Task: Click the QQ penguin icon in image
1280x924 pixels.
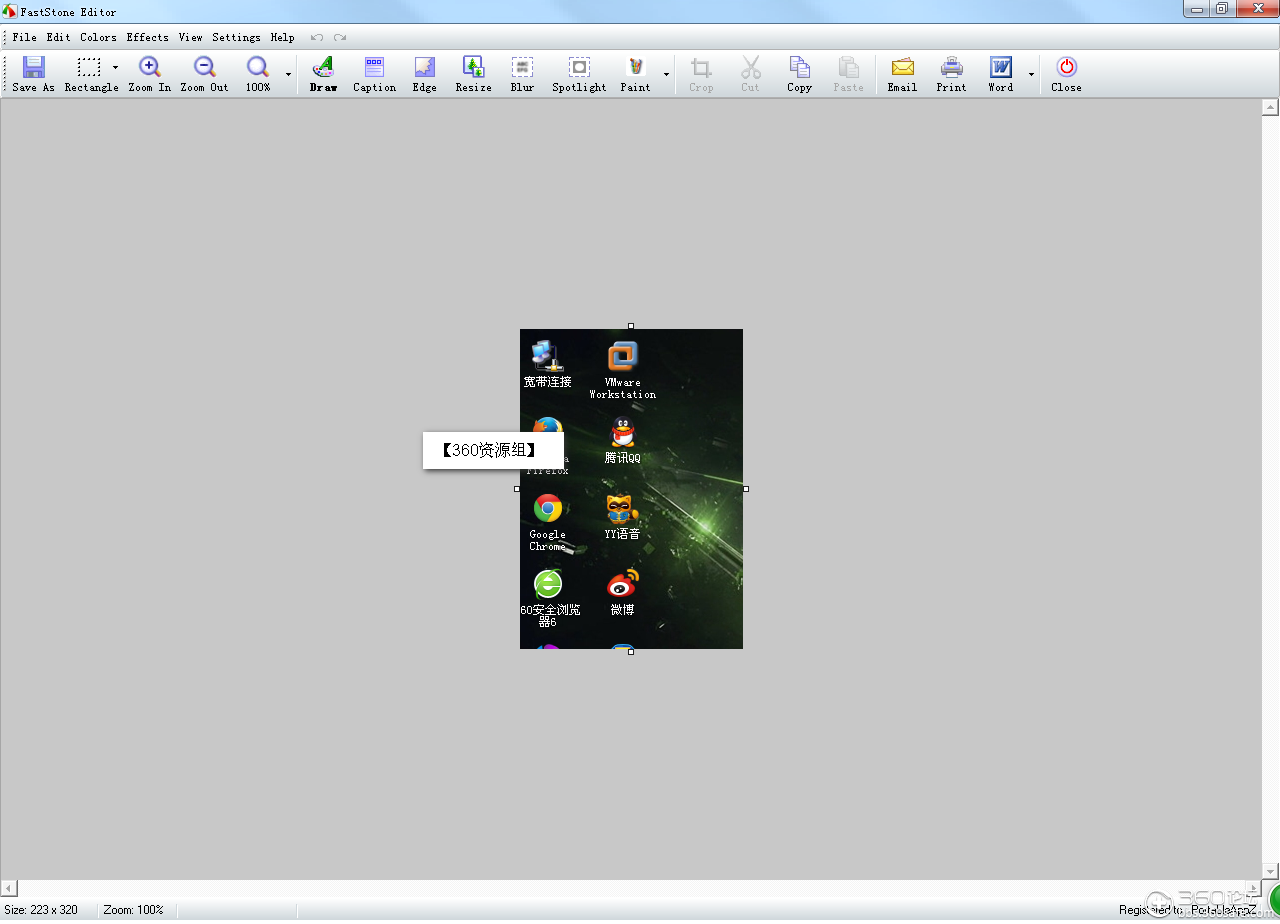Action: click(622, 432)
